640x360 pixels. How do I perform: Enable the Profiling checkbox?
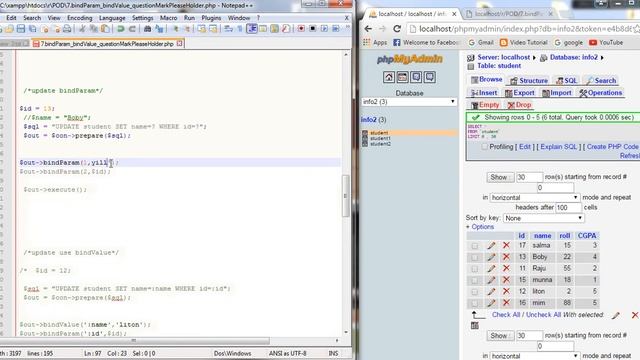[x=484, y=147]
